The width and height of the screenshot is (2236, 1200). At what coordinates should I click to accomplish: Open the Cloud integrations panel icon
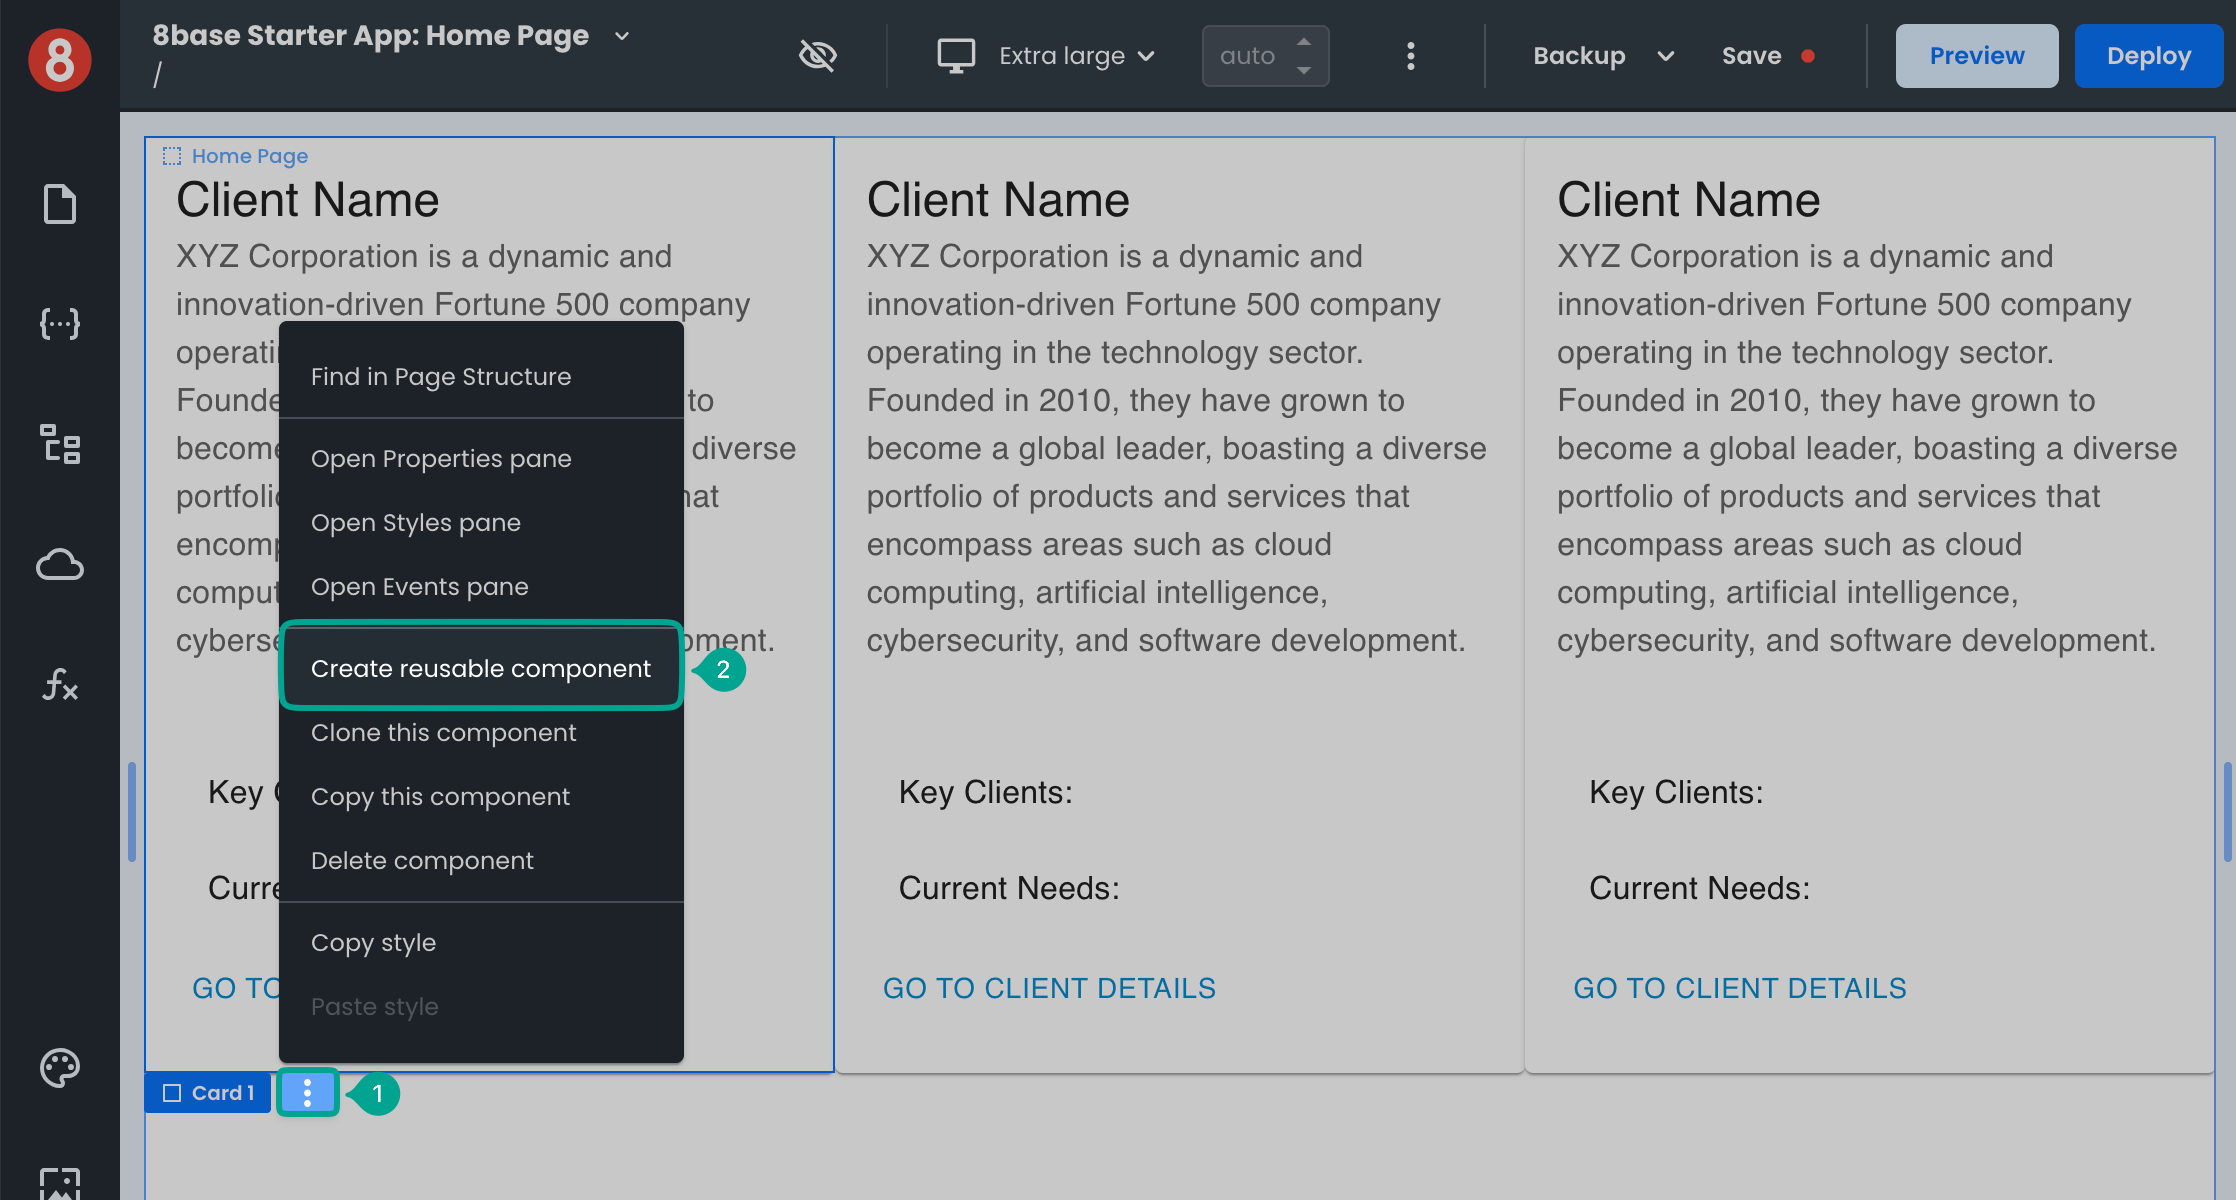[59, 565]
